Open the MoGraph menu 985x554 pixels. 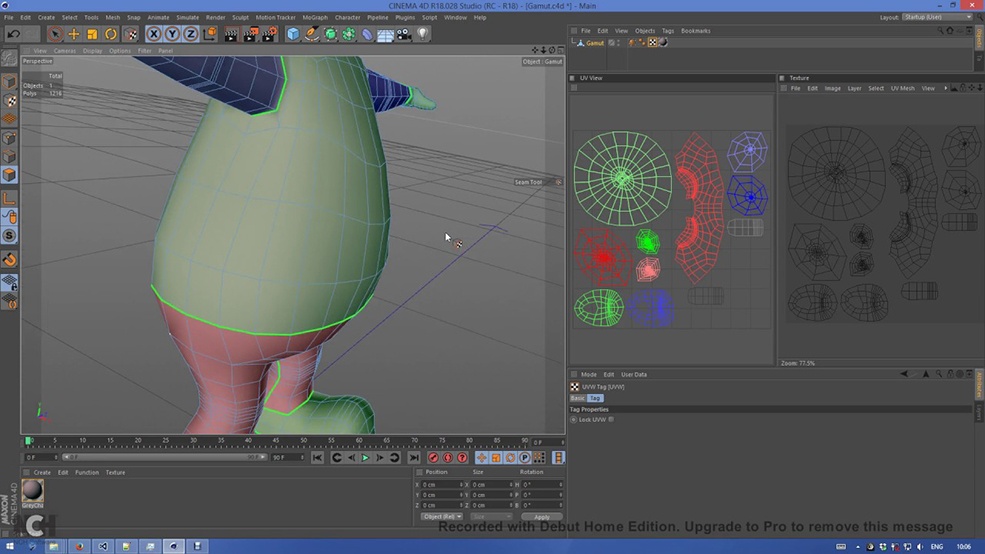(315, 18)
